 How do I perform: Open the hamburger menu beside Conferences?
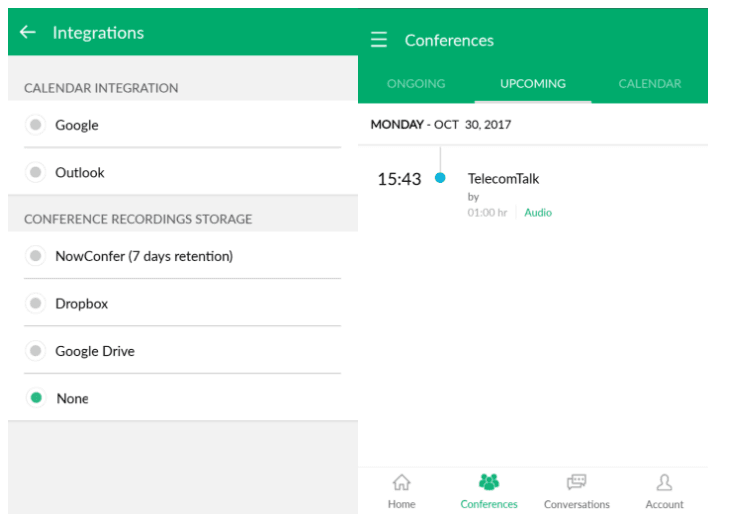[379, 40]
